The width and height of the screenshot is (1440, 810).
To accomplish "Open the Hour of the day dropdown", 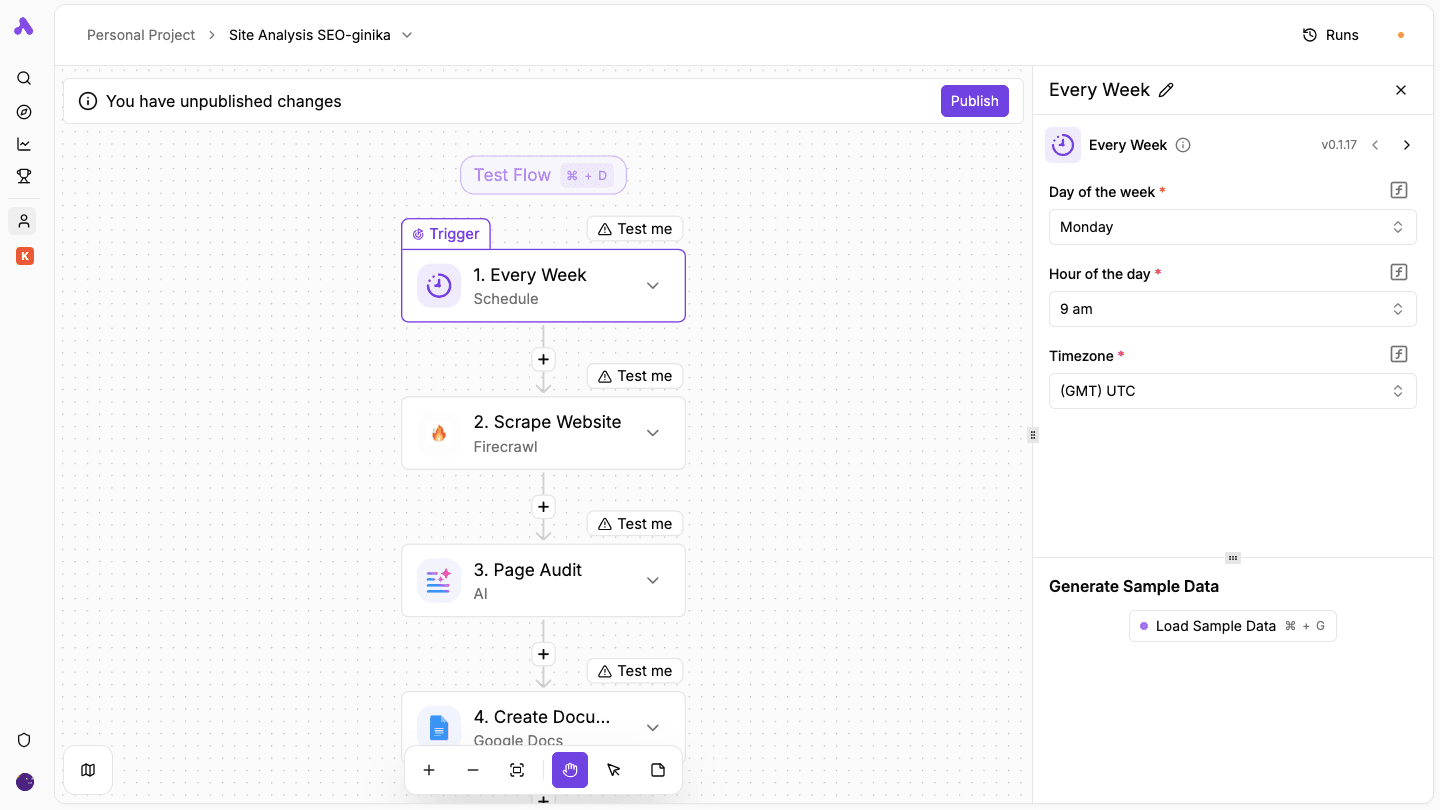I will click(x=1232, y=309).
